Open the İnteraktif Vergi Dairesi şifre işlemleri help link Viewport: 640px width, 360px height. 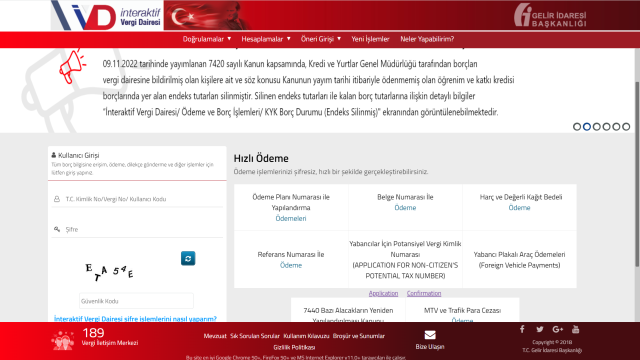pyautogui.click(x=135, y=318)
